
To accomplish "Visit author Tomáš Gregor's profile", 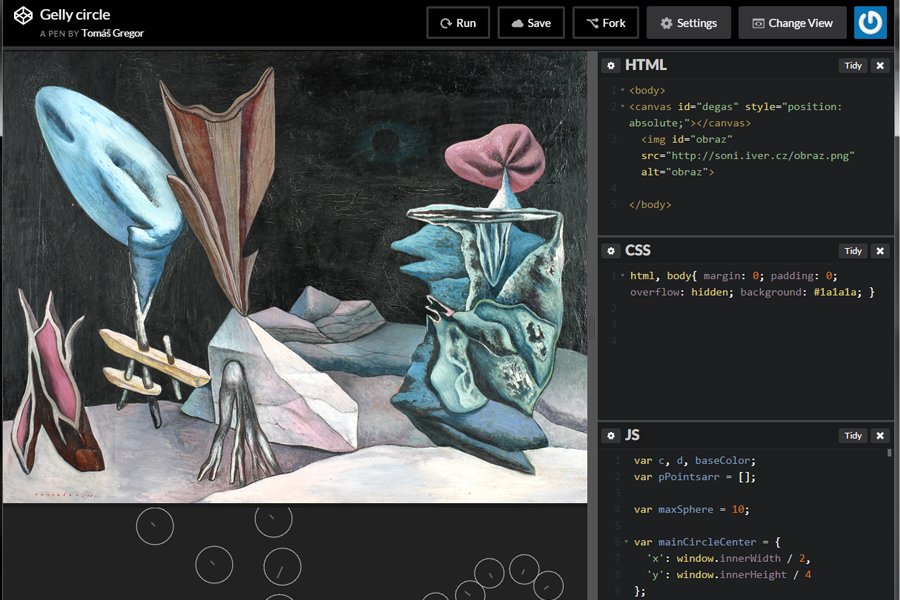I will pos(112,33).
